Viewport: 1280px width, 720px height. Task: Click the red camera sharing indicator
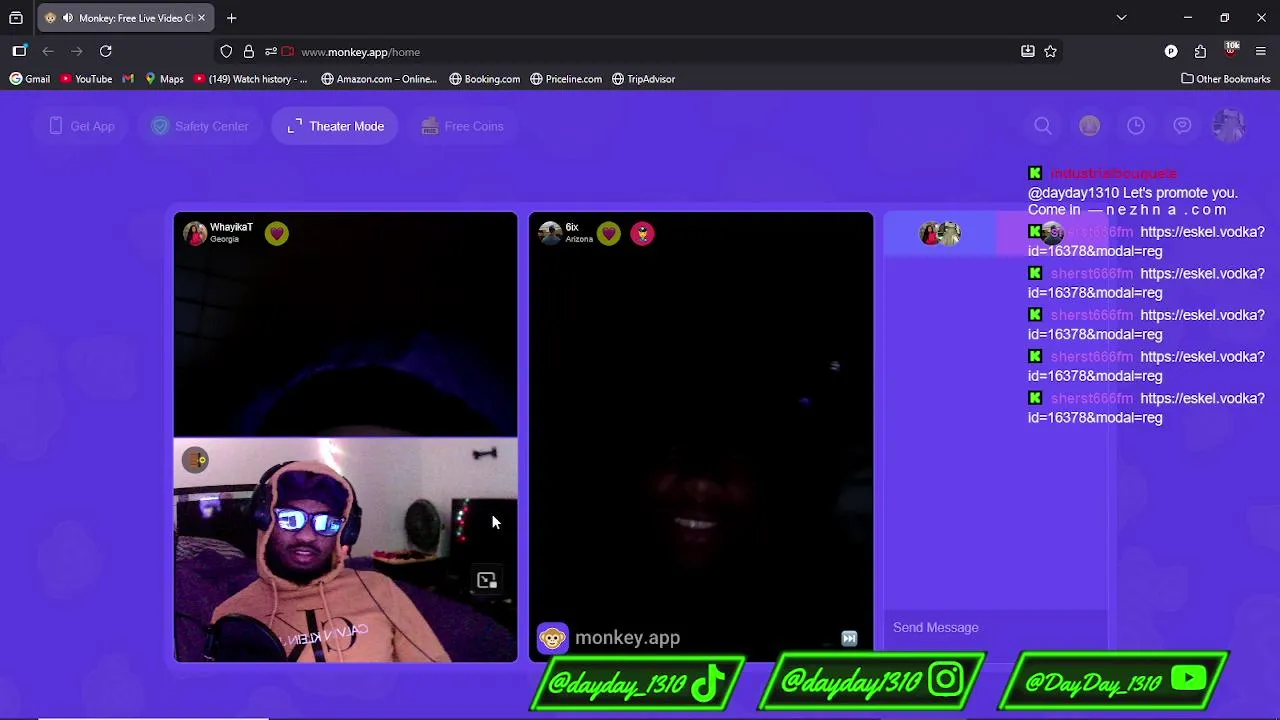click(288, 52)
